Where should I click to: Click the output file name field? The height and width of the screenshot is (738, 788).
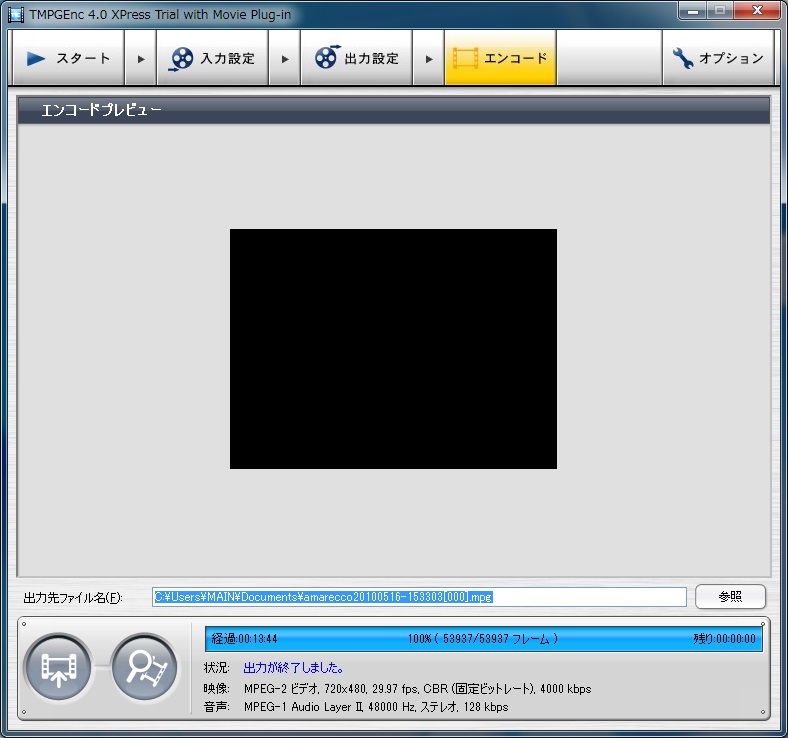tap(419, 597)
